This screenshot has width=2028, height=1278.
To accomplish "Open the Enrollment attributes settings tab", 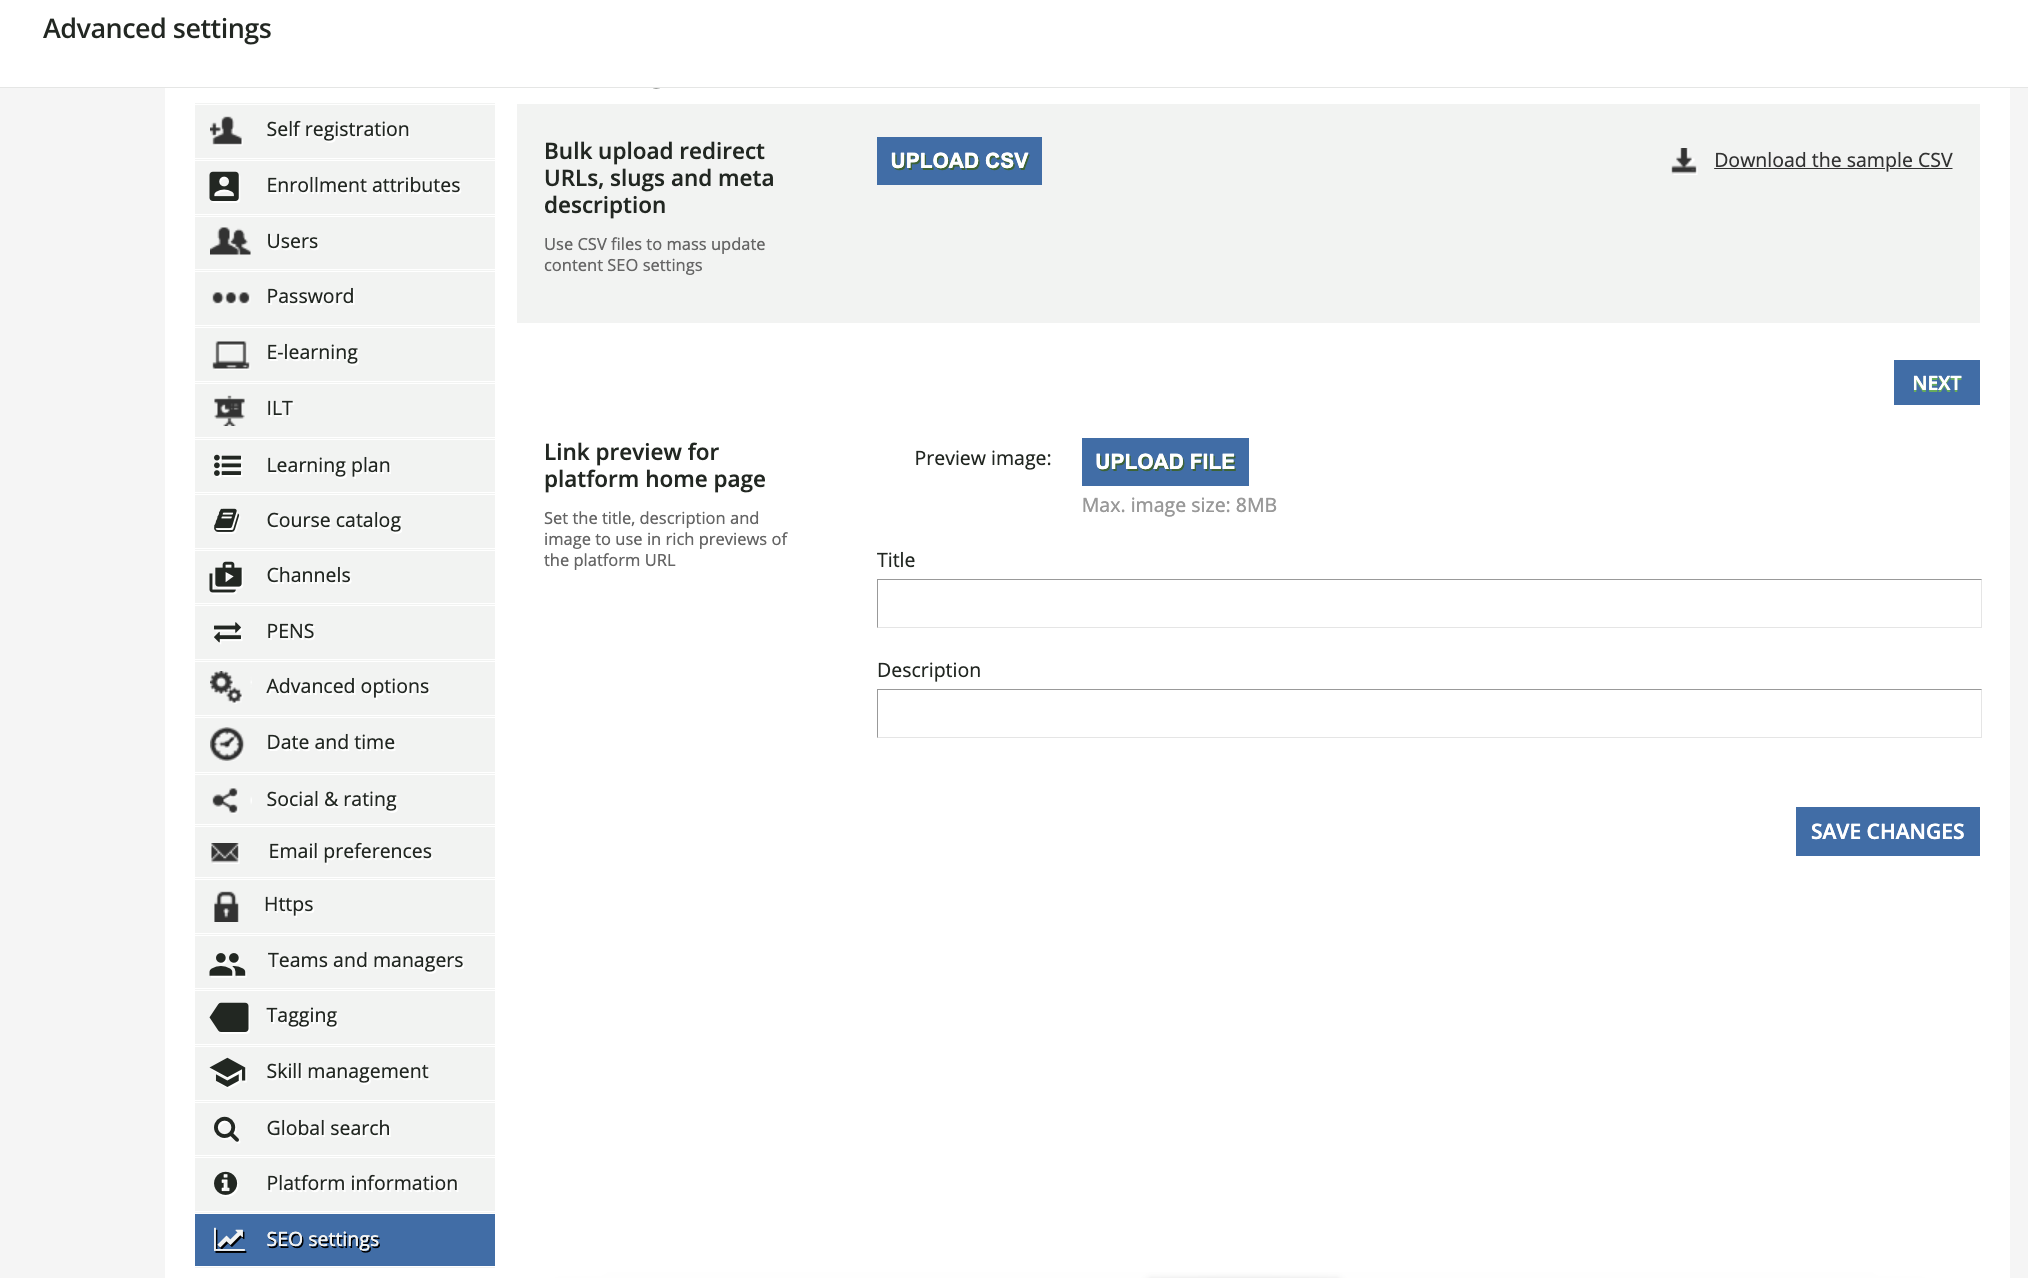I will coord(362,185).
